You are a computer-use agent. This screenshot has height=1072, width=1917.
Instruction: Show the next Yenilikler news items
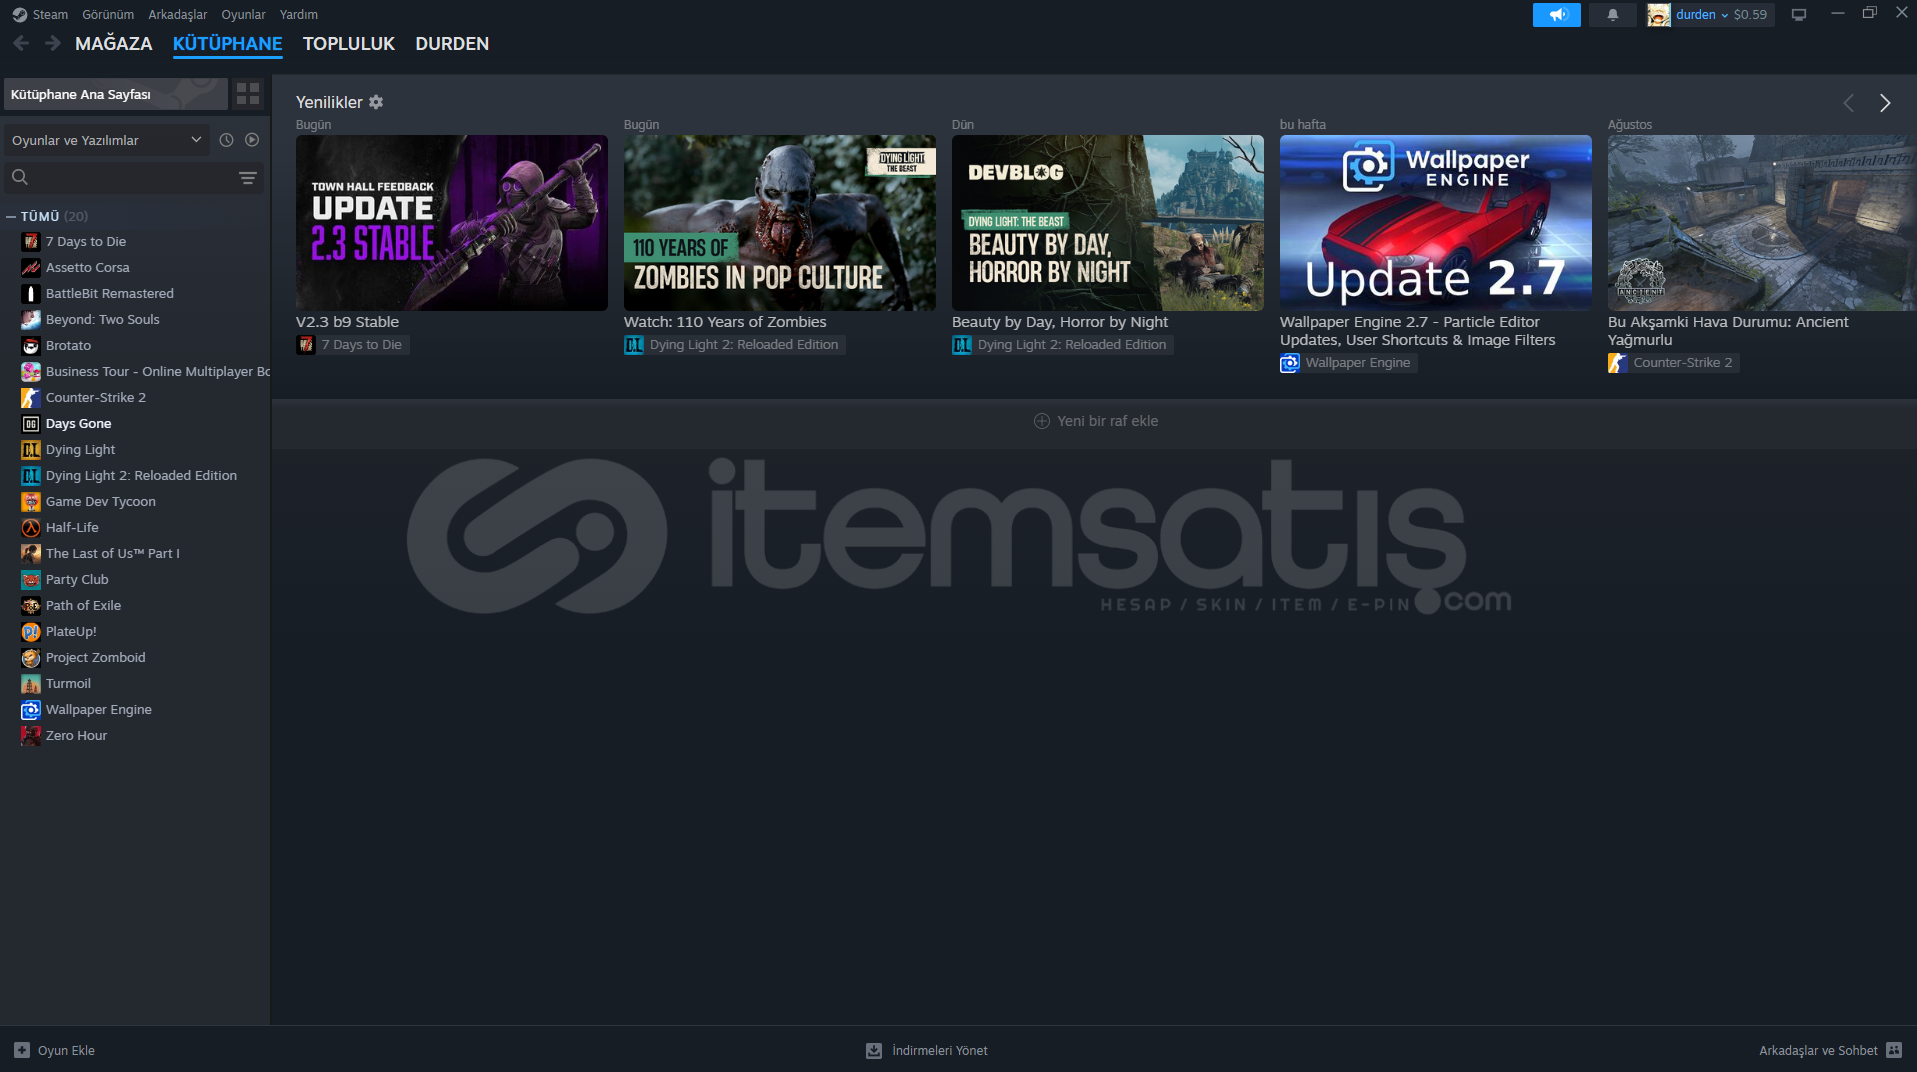pyautogui.click(x=1885, y=103)
